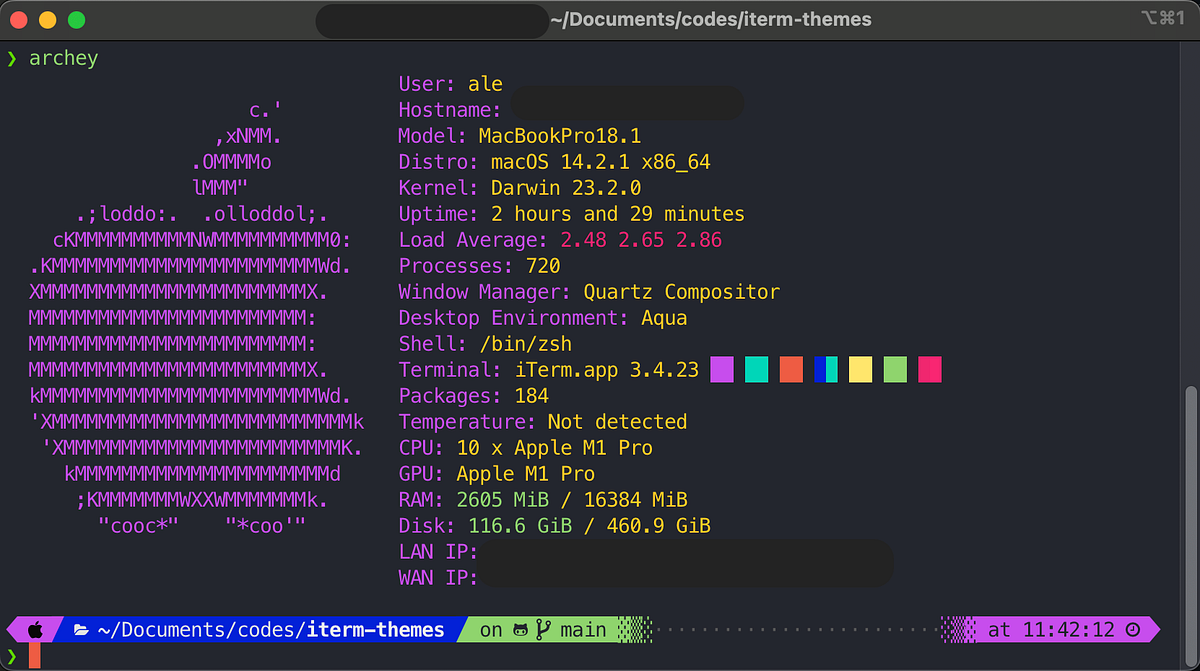Select the purple color swatch next to Terminal
Screen dimensions: 1200x671
(722, 369)
